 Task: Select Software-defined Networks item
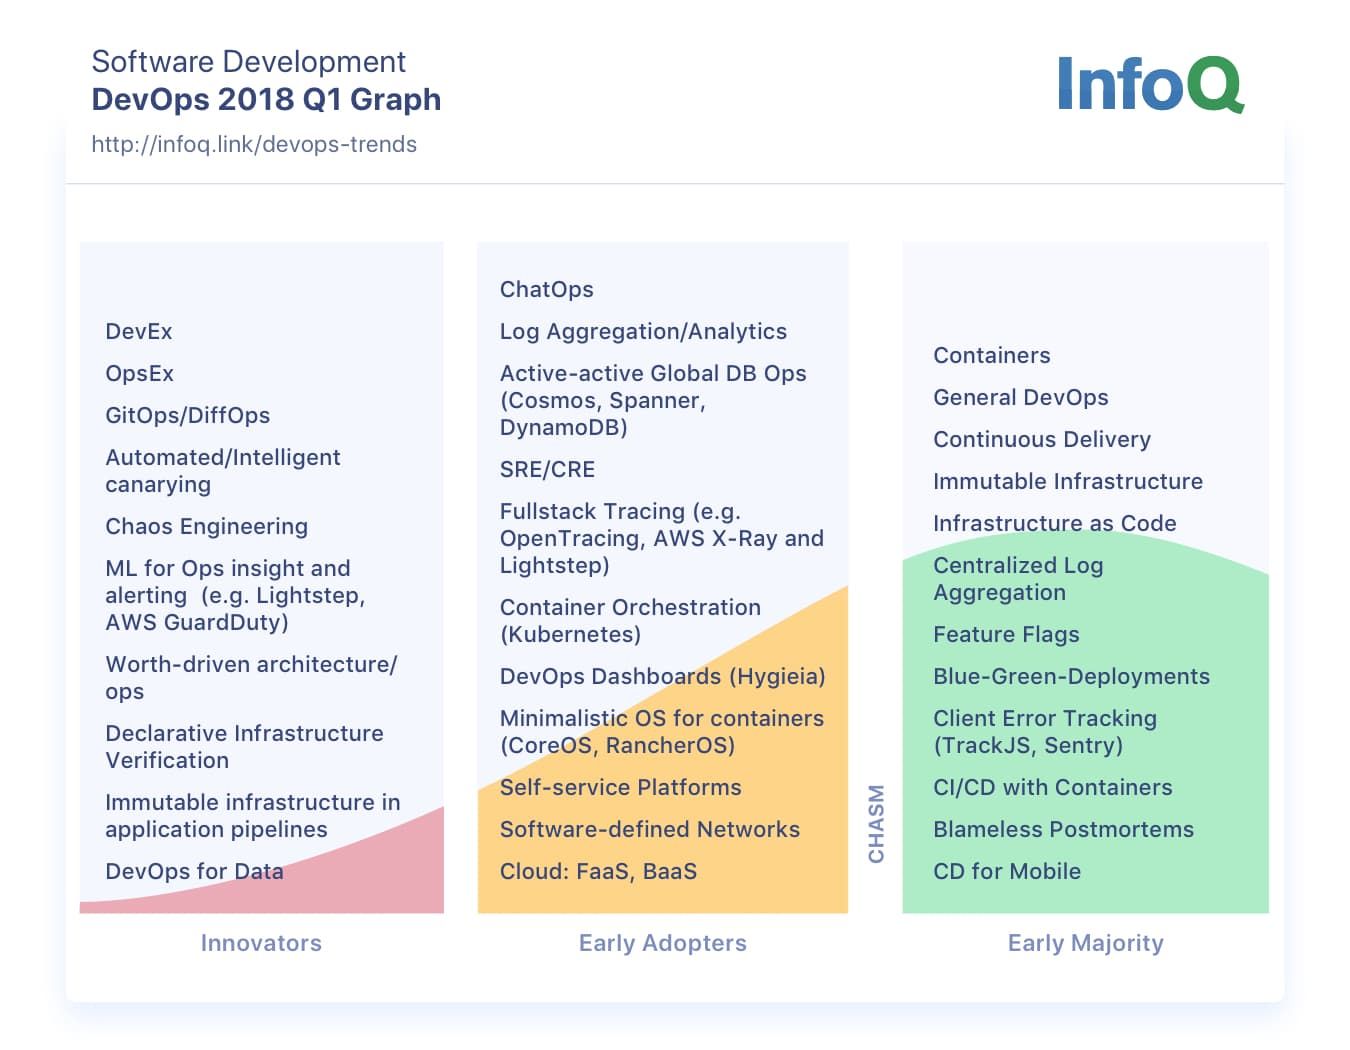pyautogui.click(x=649, y=830)
